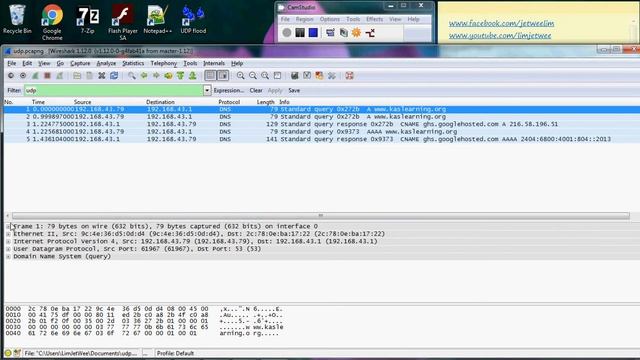Viewport: 640px width, 360px height.
Task: Open www.facebook.com/jetweelim link
Action: (502, 24)
